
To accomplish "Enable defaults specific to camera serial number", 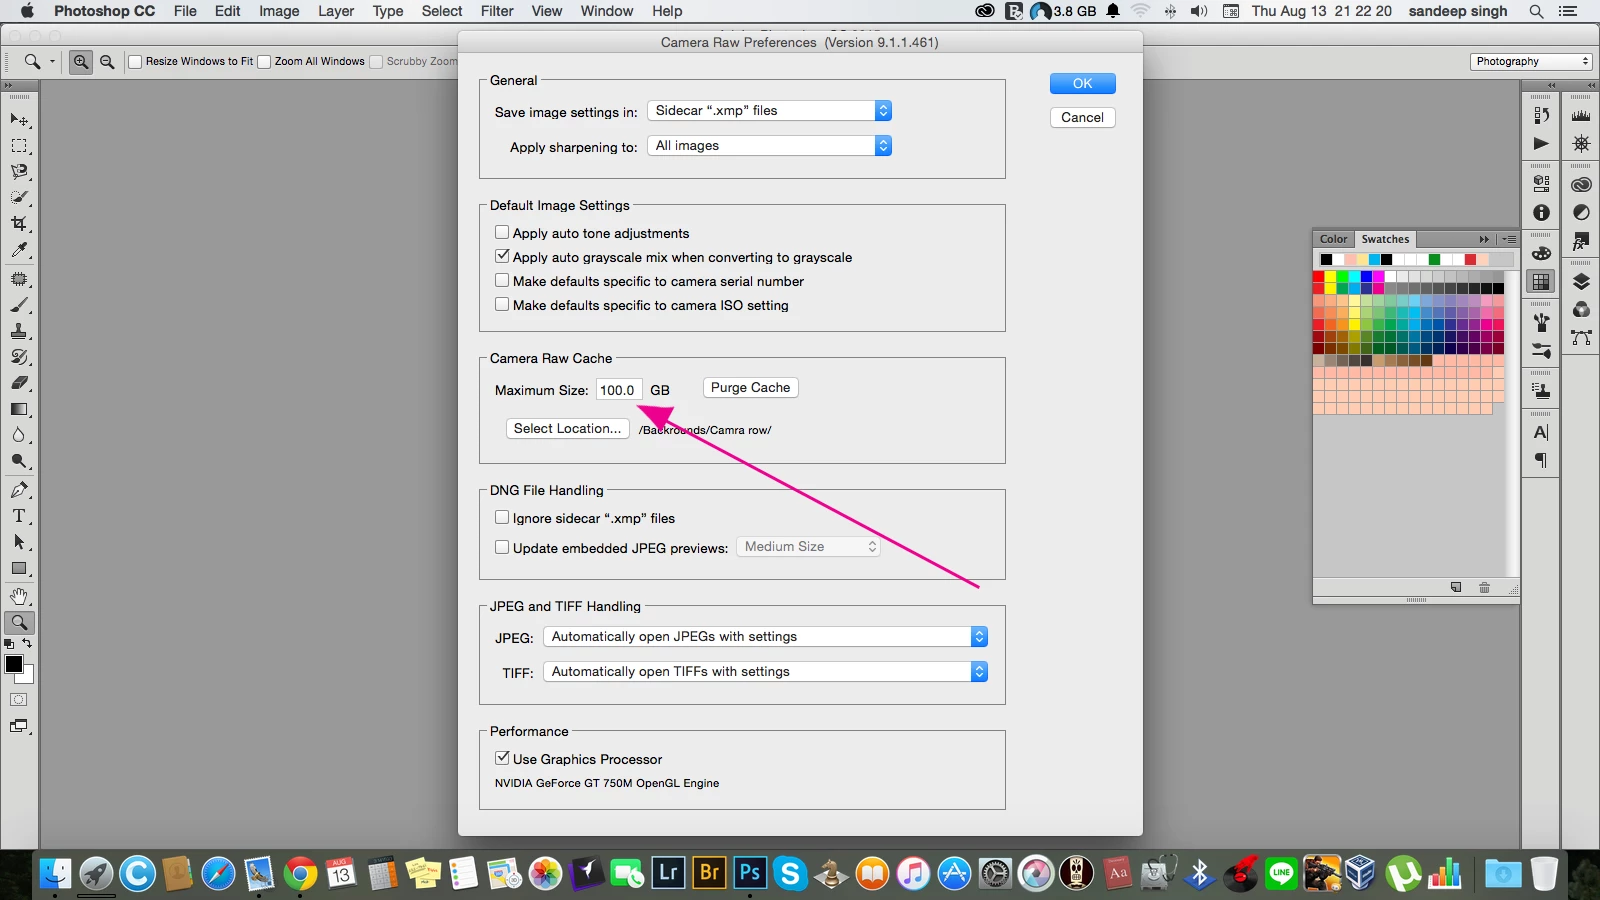I will coord(502,280).
